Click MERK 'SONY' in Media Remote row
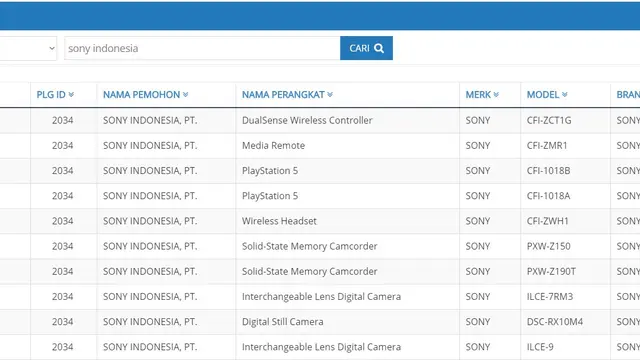Viewport: 640px width, 360px height. pyautogui.click(x=478, y=146)
